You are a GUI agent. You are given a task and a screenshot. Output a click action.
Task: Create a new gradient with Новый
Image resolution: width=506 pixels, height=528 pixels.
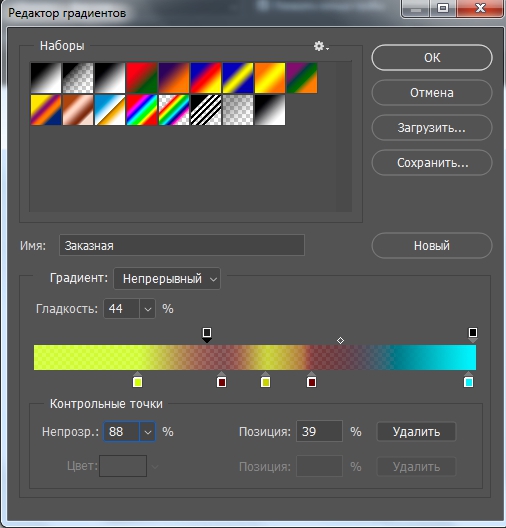[x=432, y=245]
